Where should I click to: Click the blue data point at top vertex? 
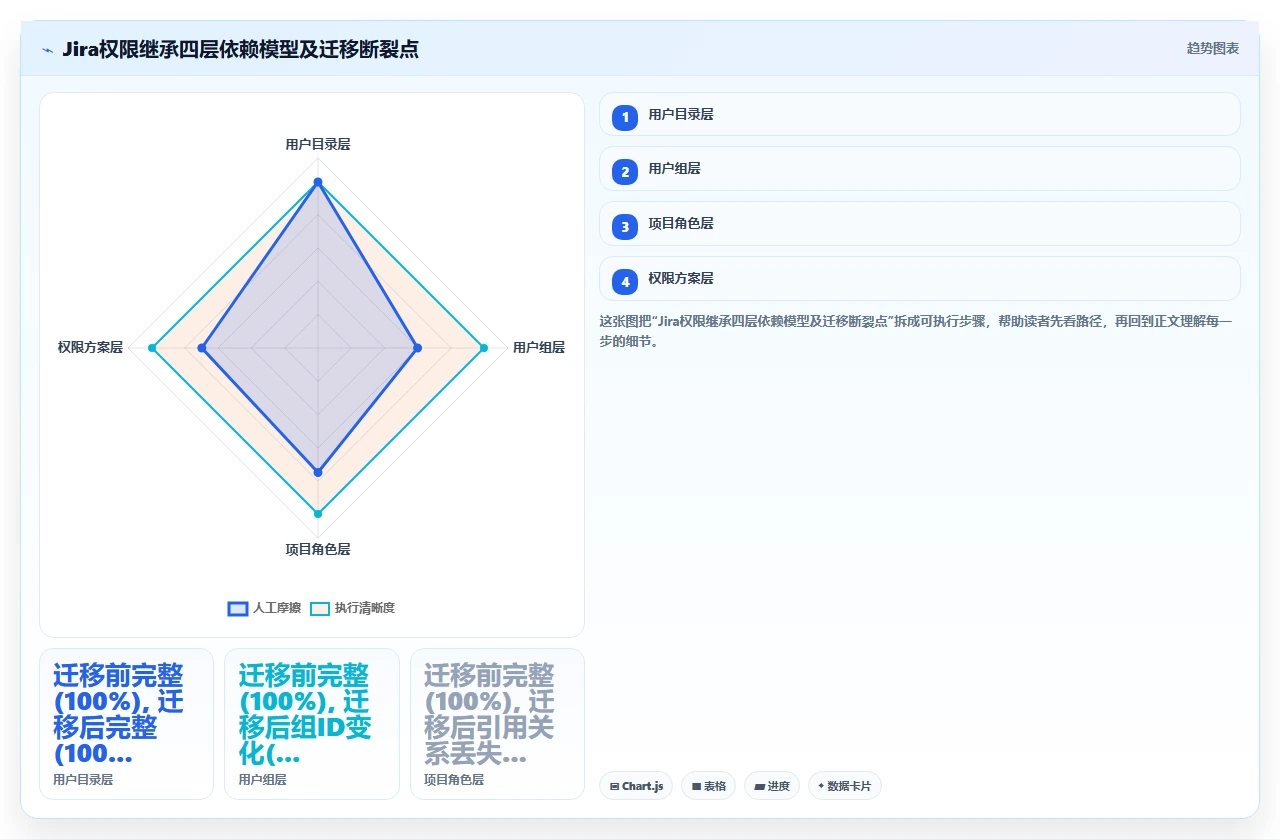pyautogui.click(x=318, y=182)
